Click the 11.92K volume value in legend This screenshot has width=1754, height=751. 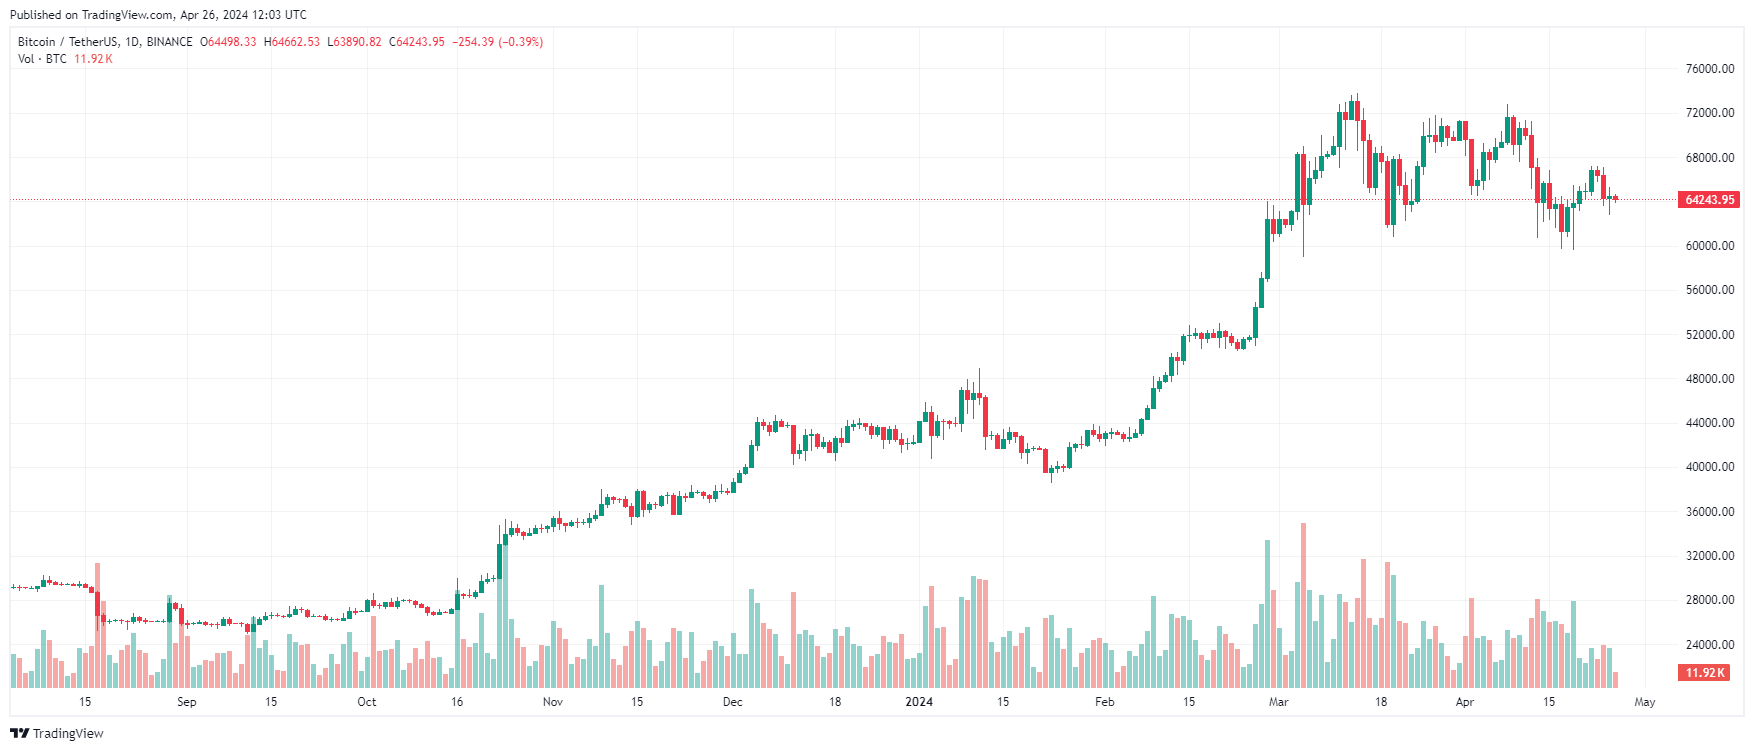[93, 59]
